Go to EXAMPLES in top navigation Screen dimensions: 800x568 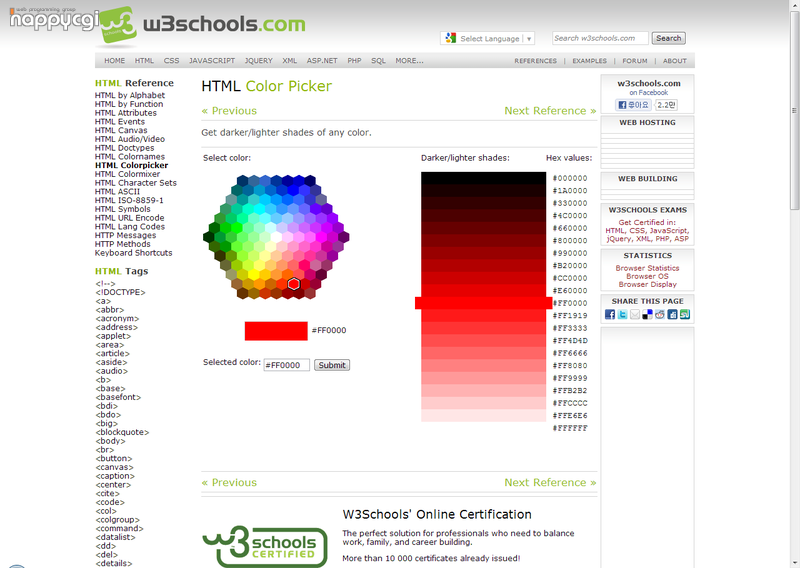(x=589, y=61)
